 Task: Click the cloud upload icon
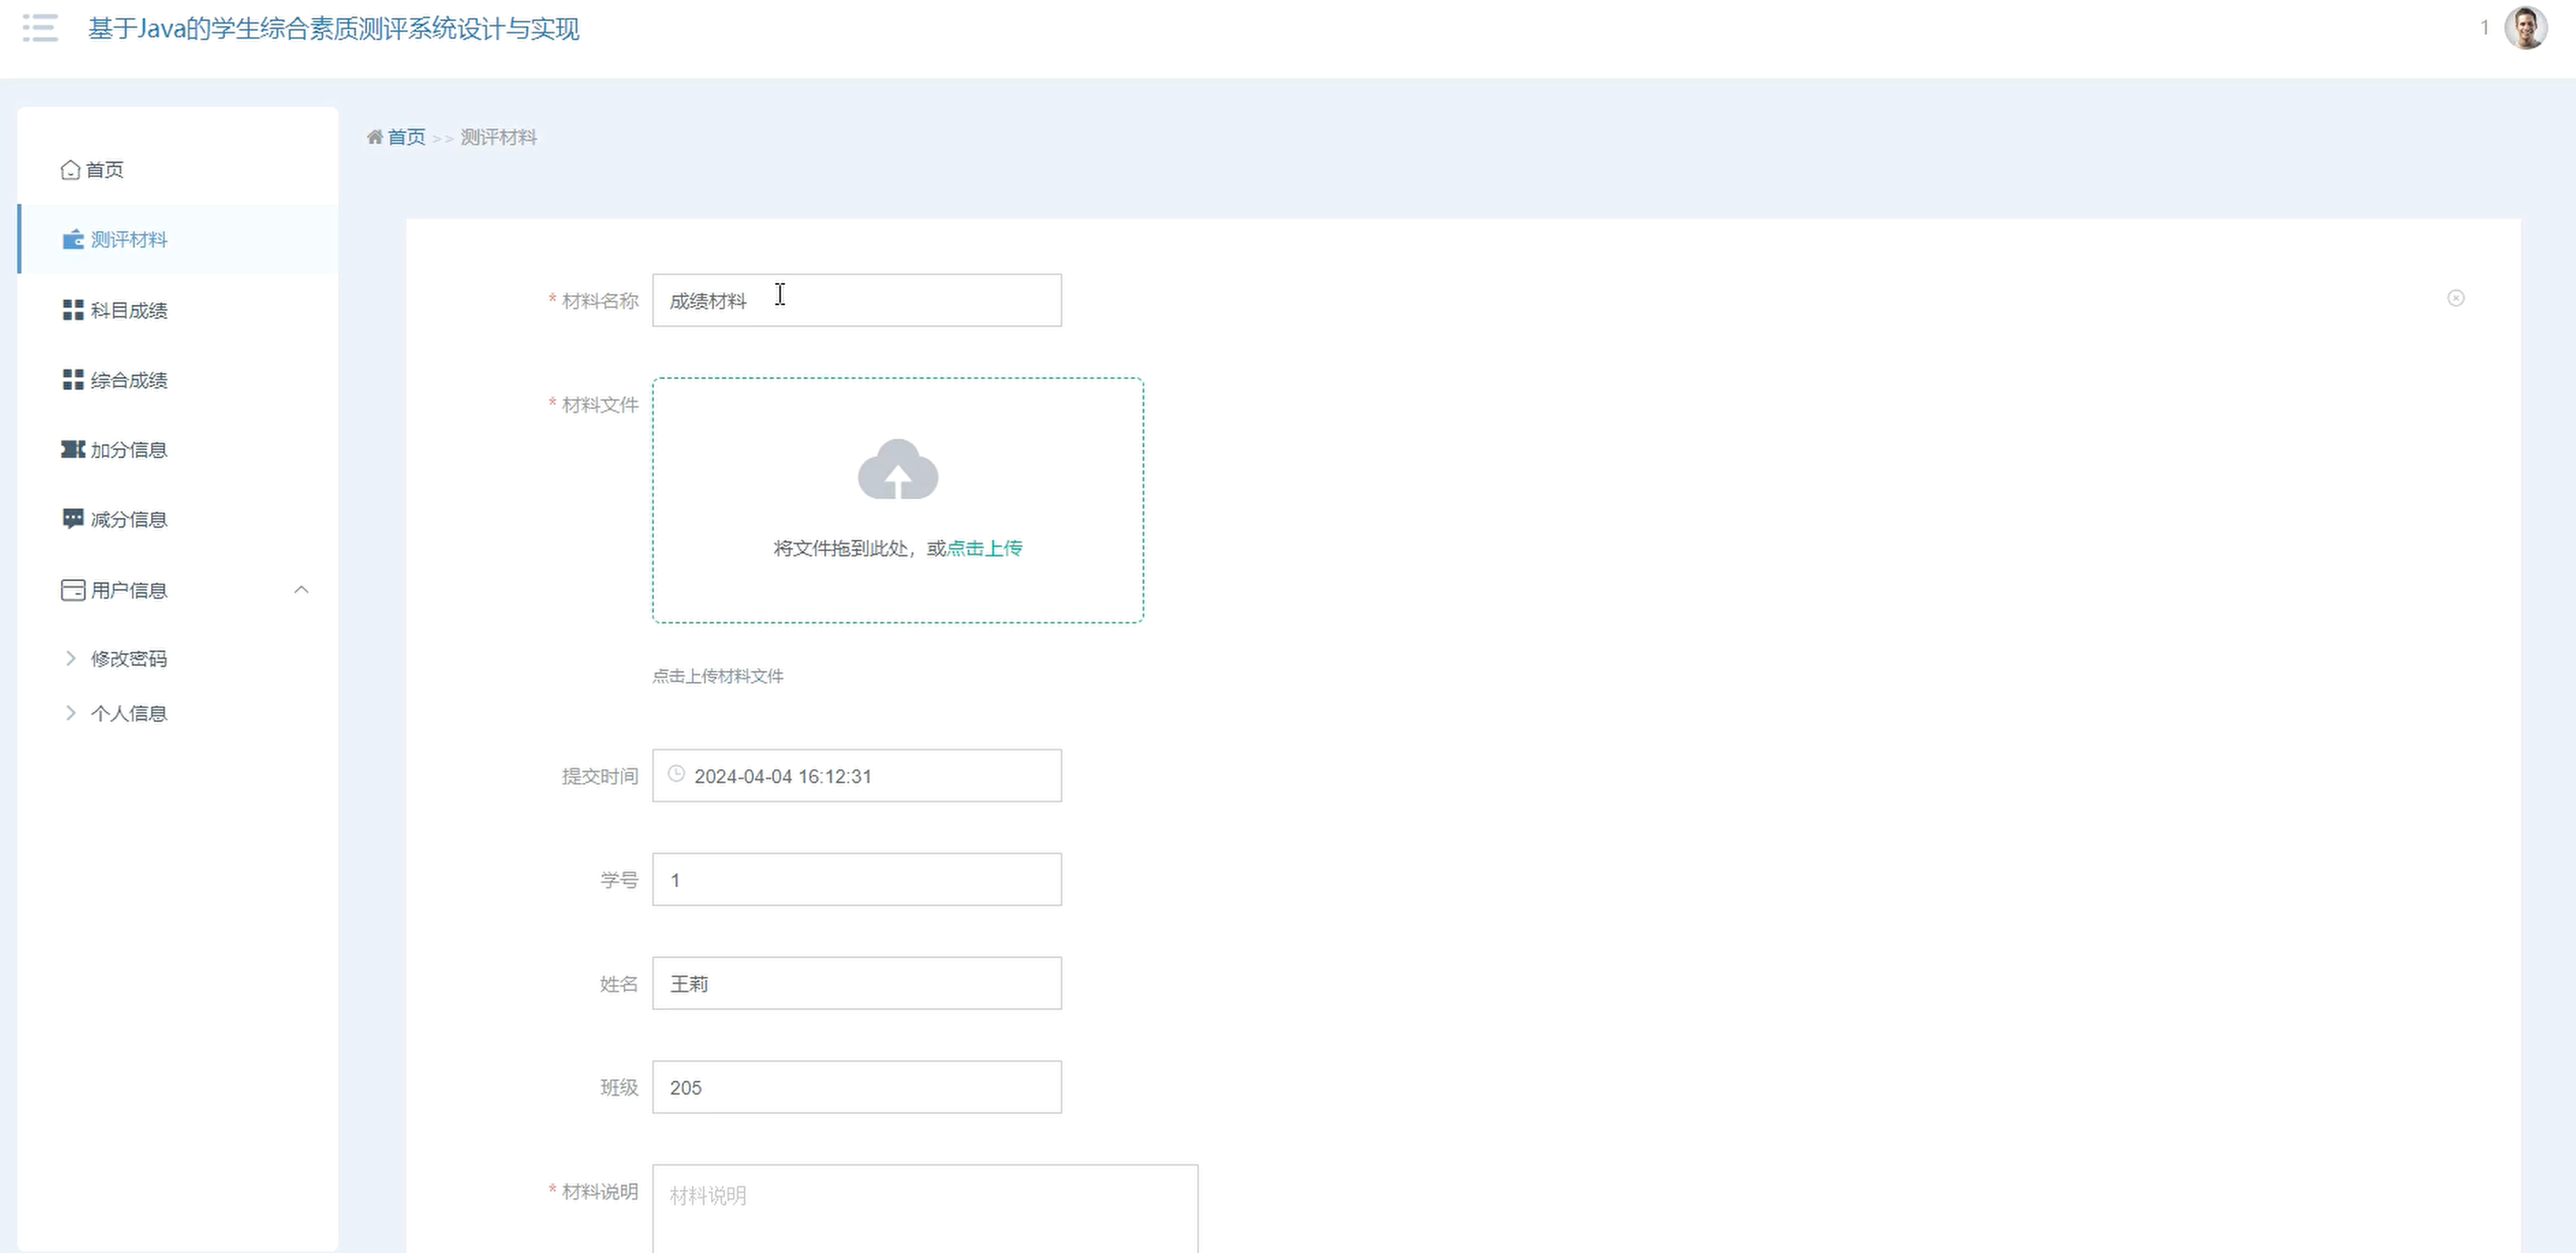pos(898,469)
